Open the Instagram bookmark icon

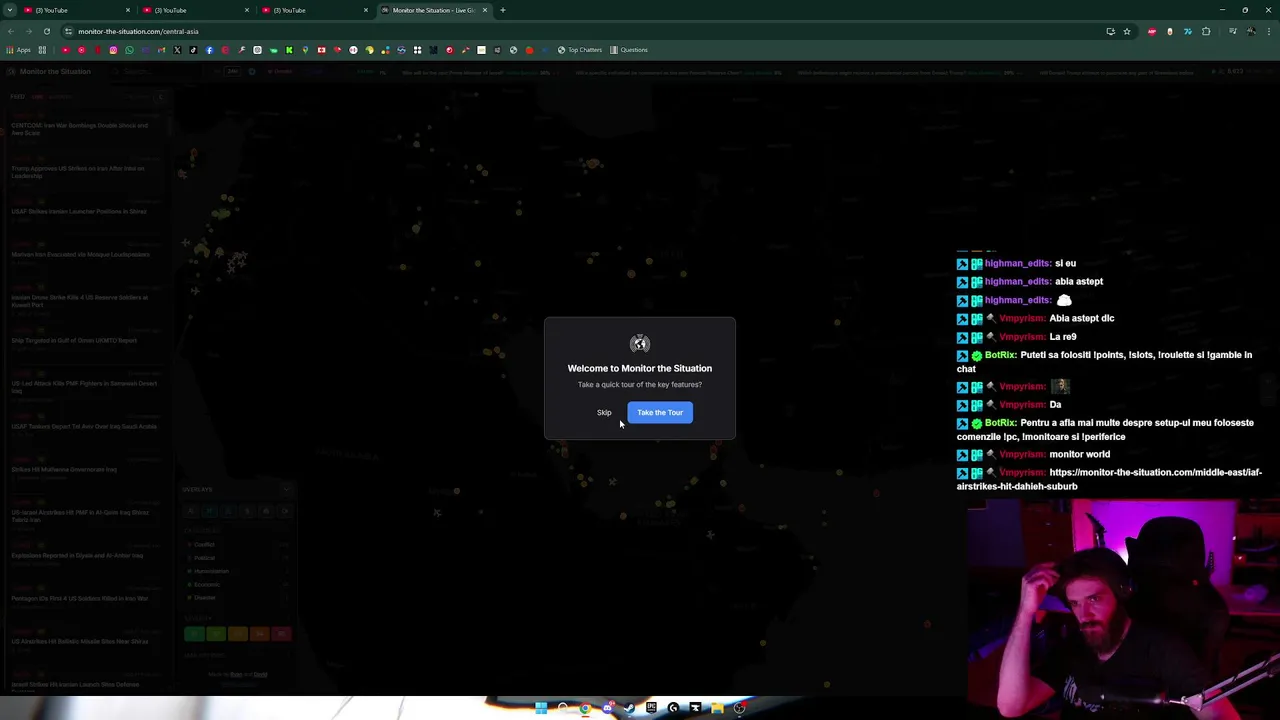tap(113, 50)
